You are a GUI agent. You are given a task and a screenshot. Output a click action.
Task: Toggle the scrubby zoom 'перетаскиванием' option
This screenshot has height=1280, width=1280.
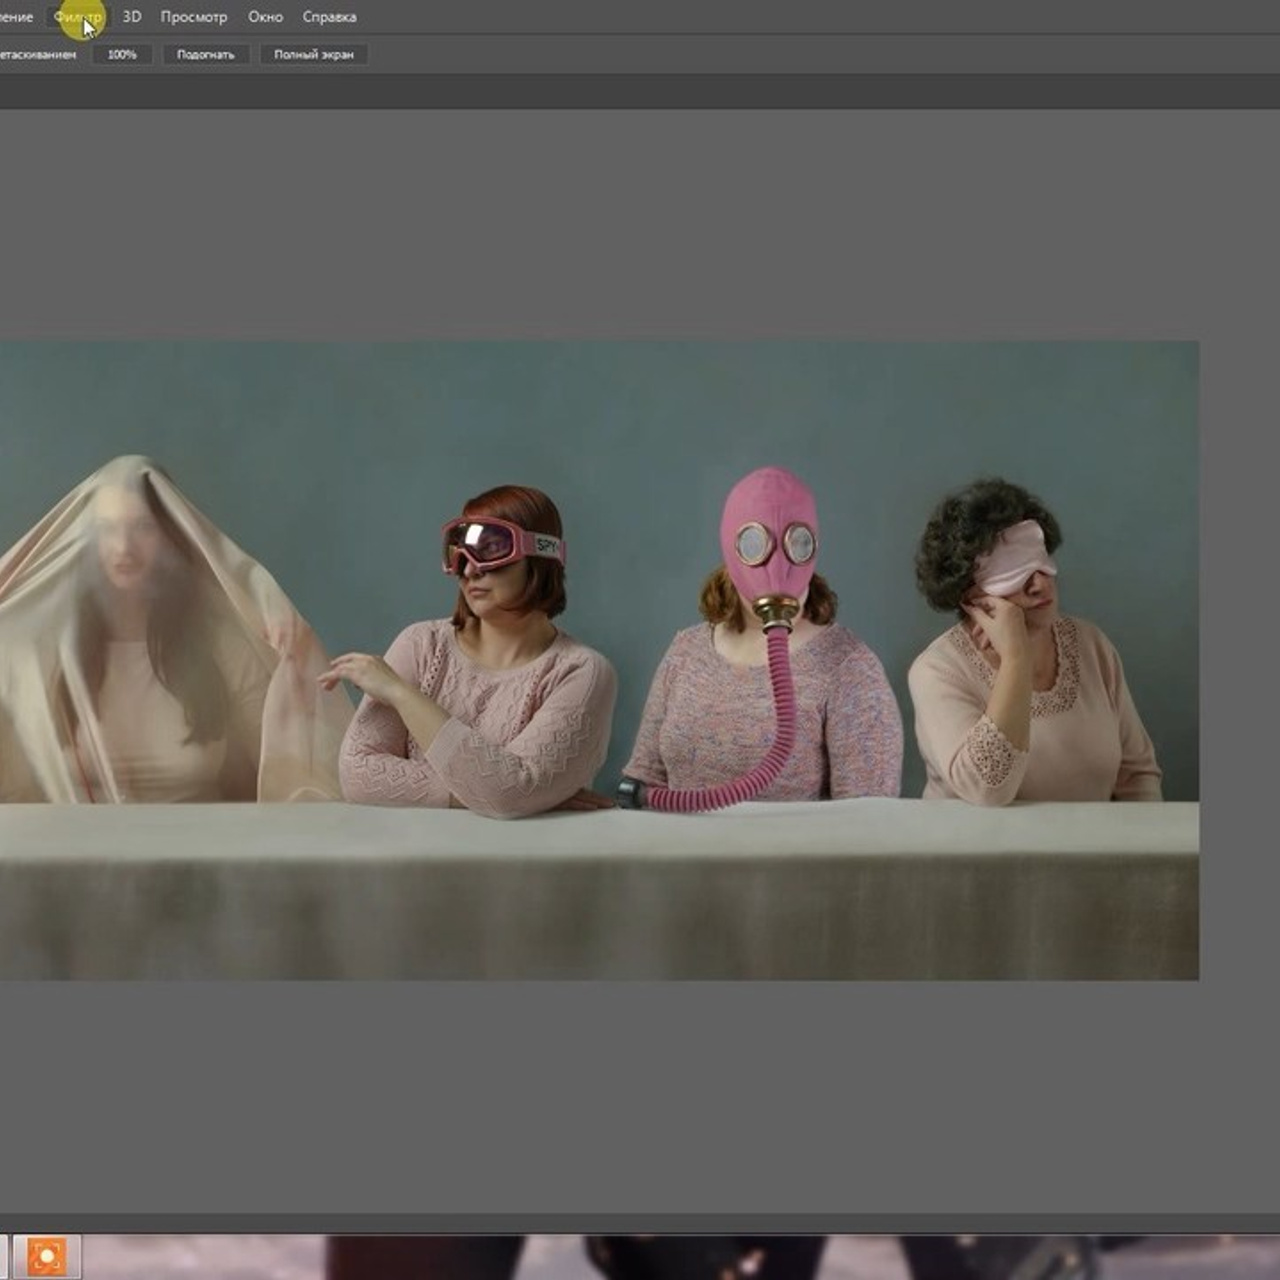click(x=37, y=54)
